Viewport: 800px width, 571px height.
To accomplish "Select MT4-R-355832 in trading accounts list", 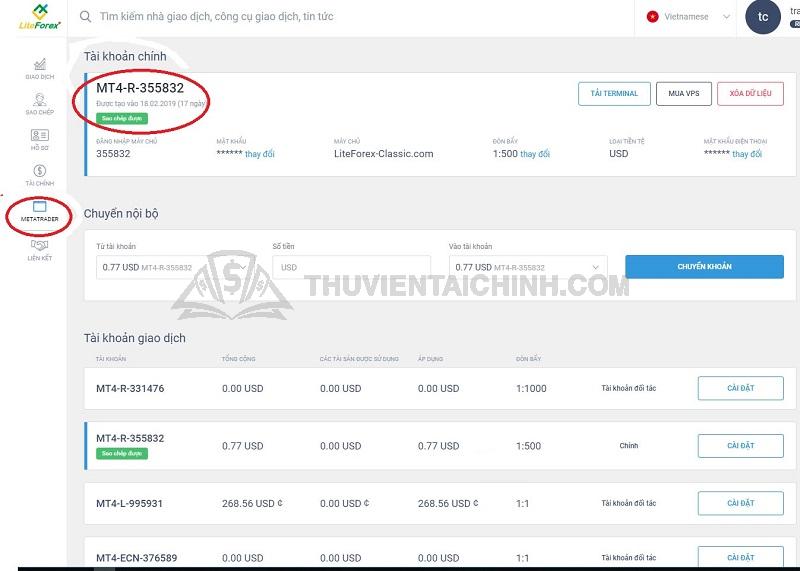I will coord(440,446).
